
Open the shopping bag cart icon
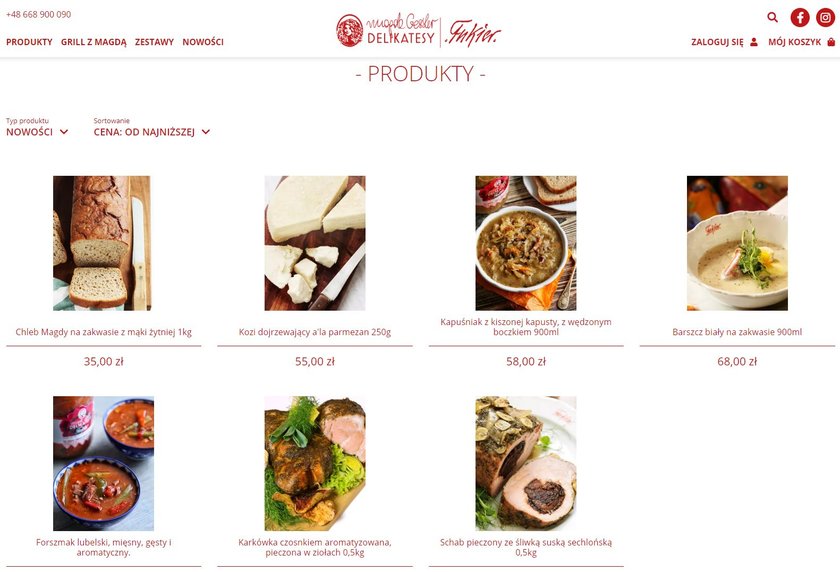click(831, 42)
